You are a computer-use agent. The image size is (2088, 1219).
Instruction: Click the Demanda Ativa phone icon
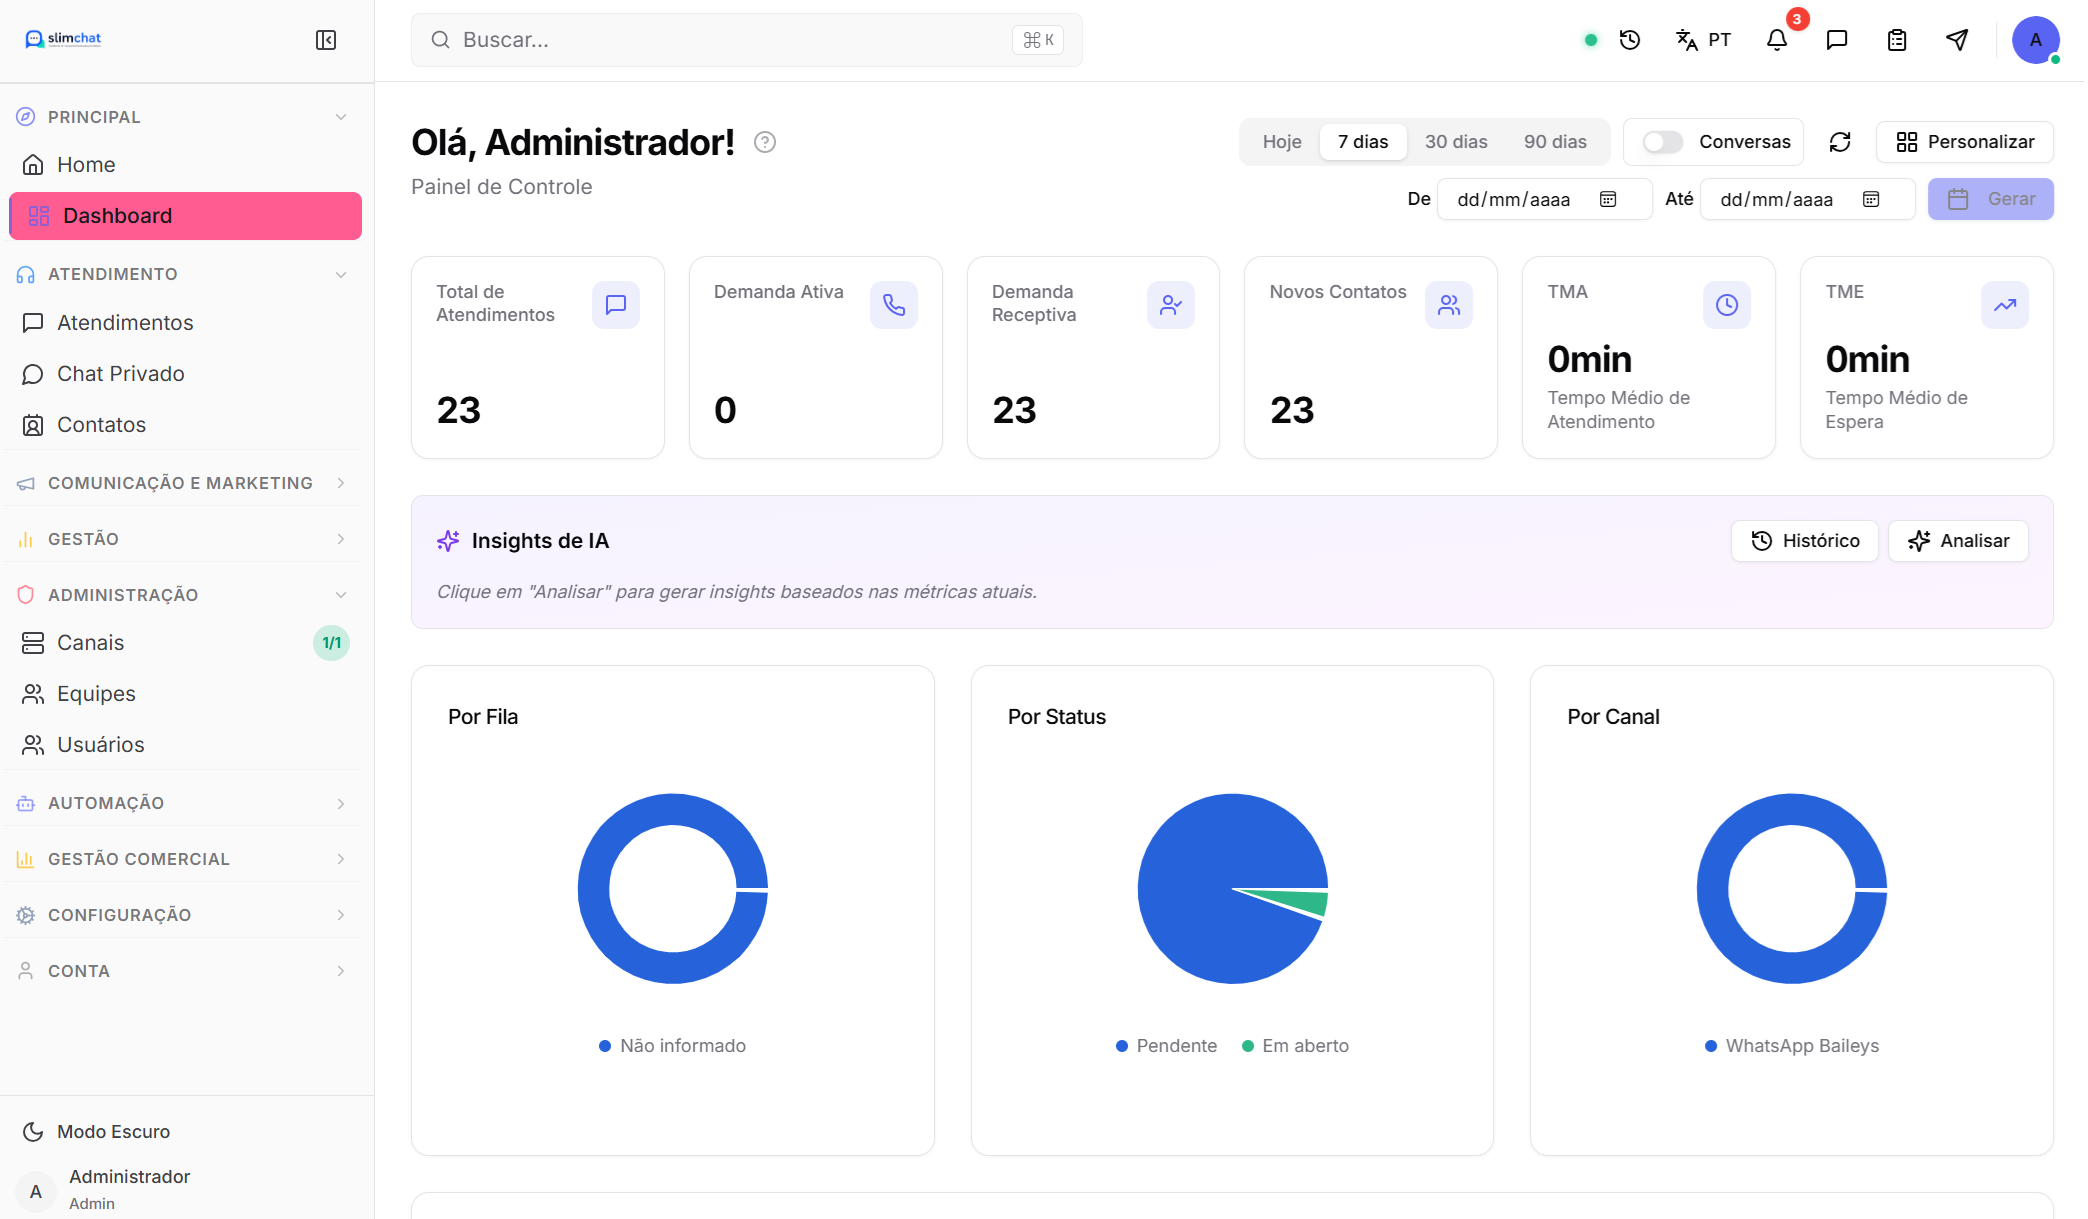[894, 305]
